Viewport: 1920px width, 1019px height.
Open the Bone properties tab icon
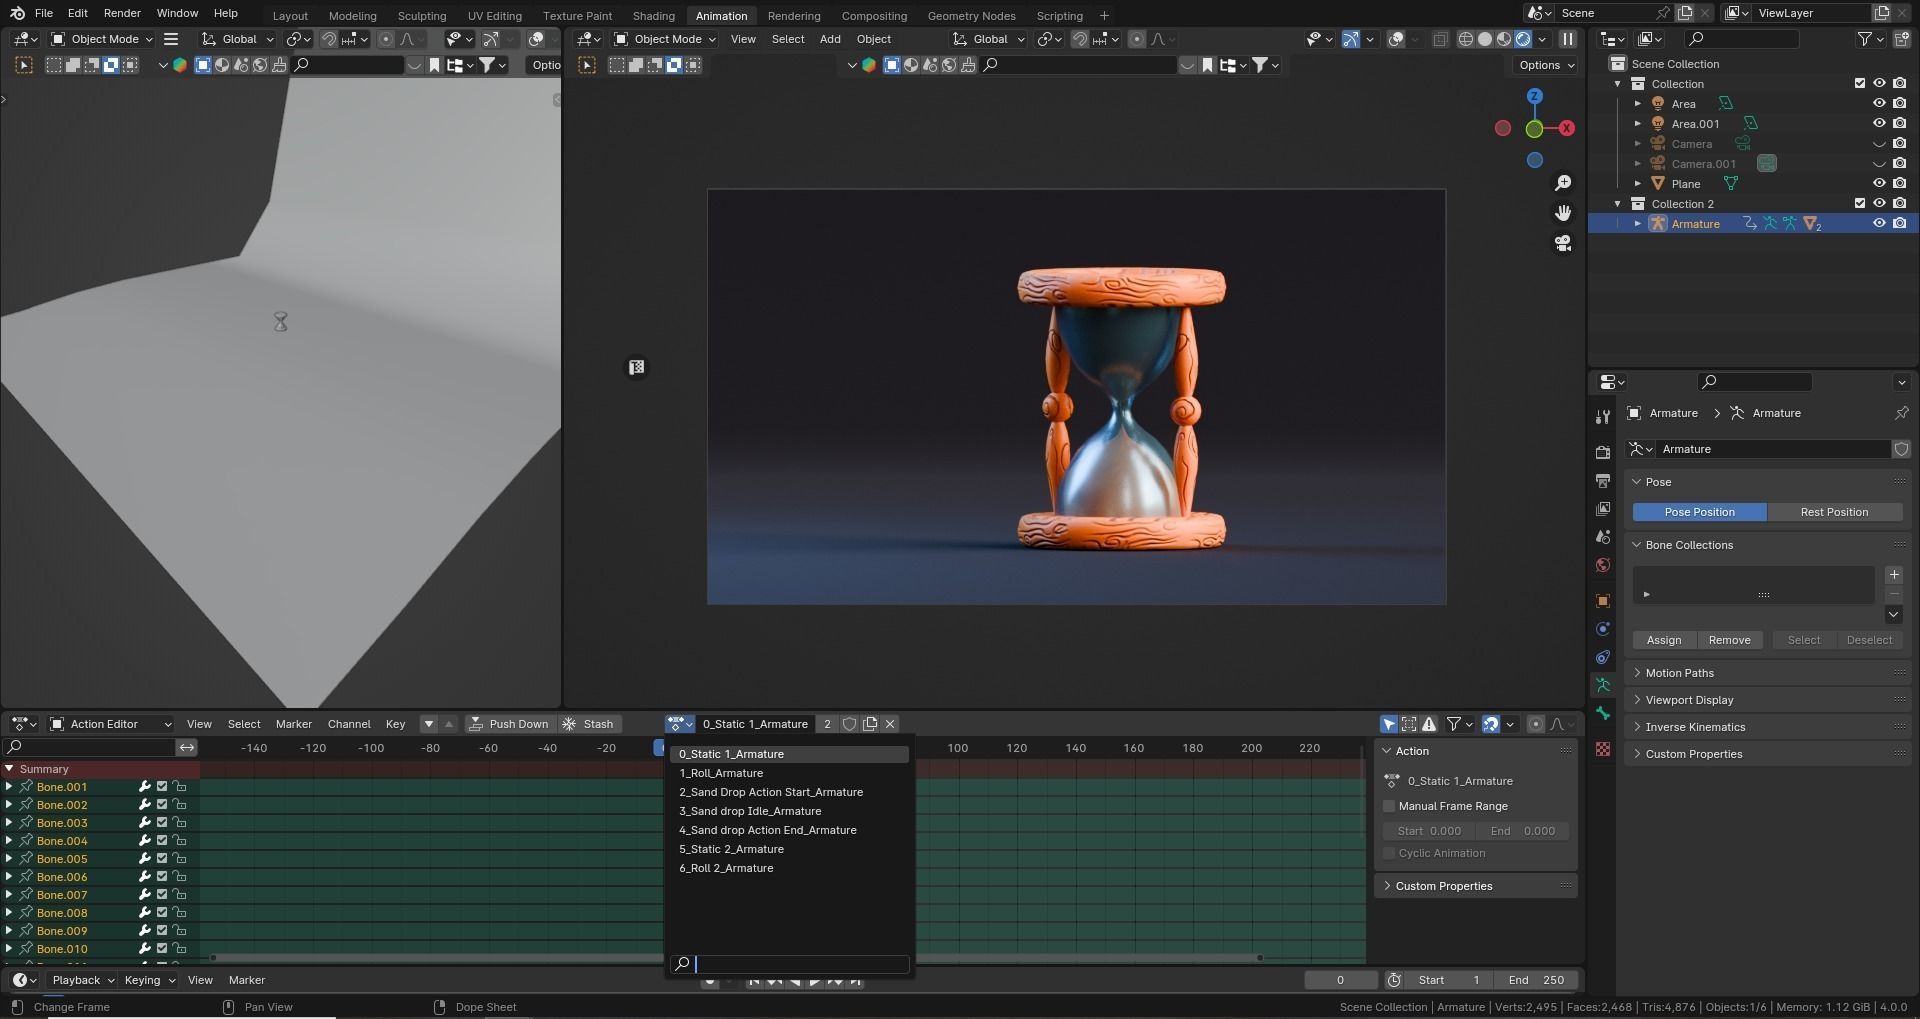(1603, 713)
